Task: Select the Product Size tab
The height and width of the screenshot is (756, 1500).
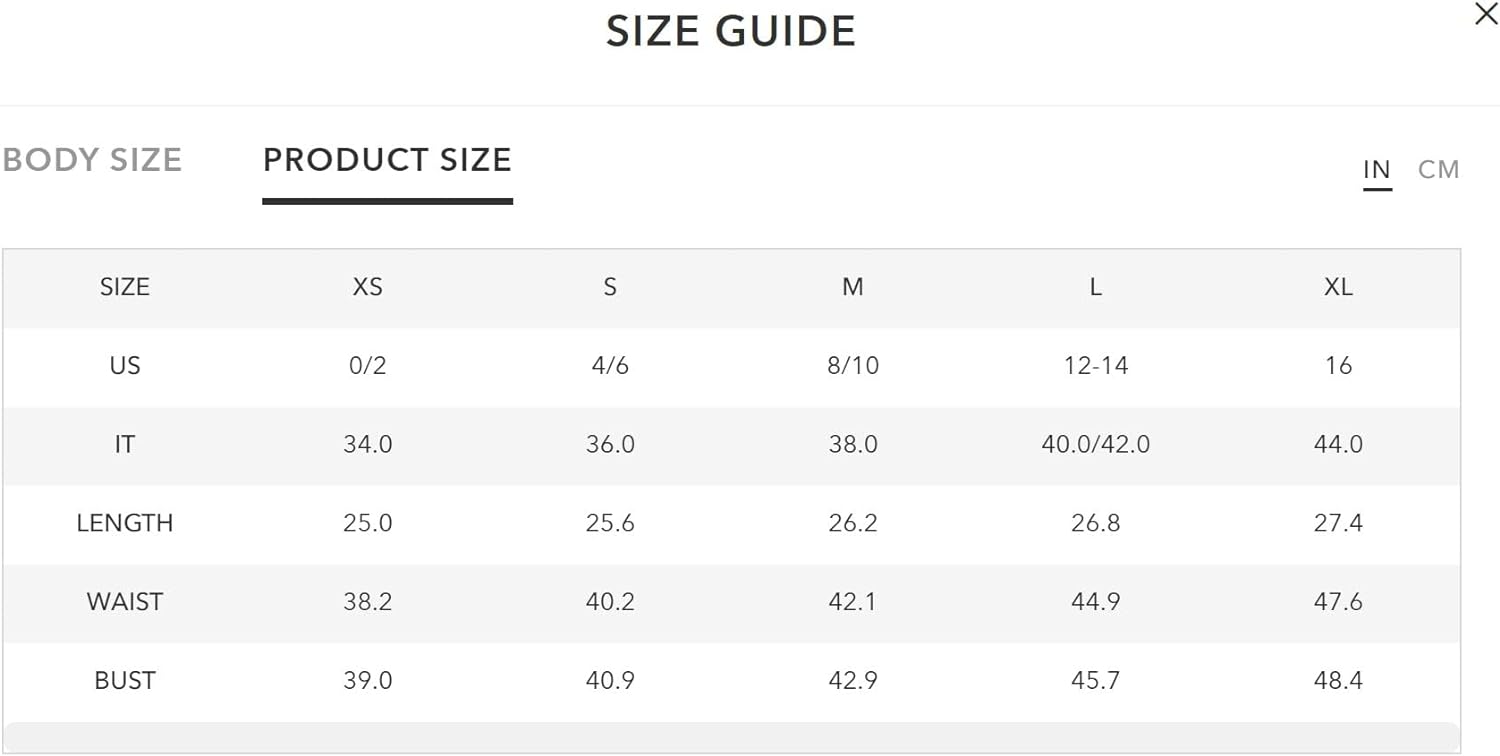Action: tap(387, 160)
